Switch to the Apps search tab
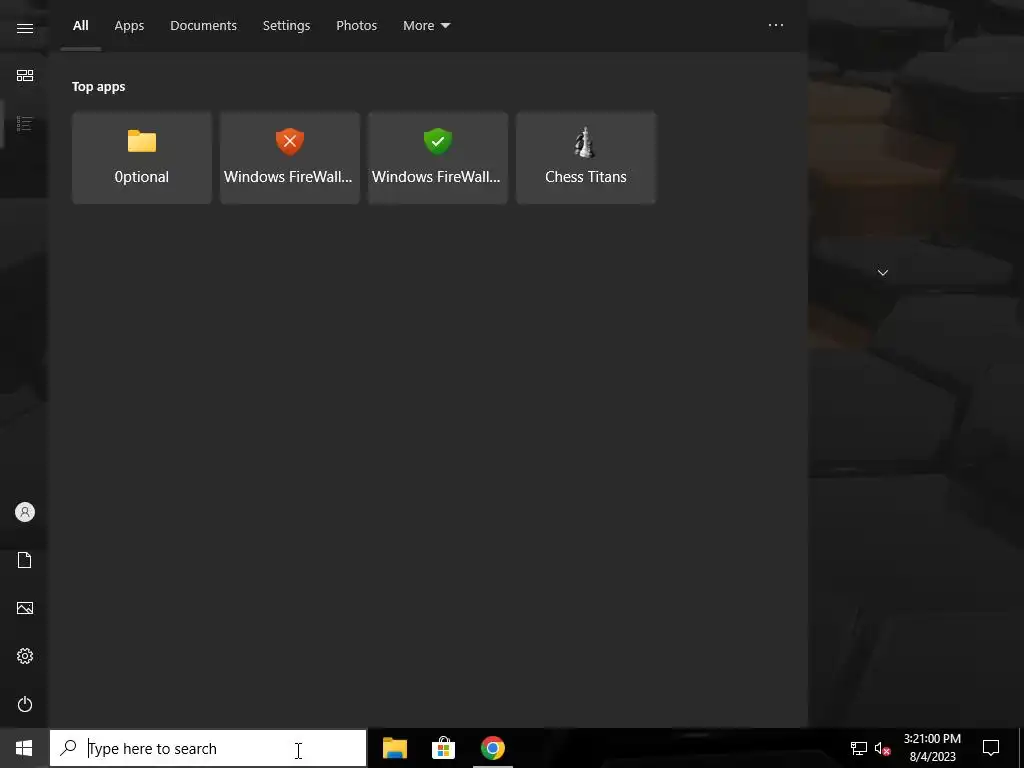Viewport: 1024px width, 768px height. 129,25
